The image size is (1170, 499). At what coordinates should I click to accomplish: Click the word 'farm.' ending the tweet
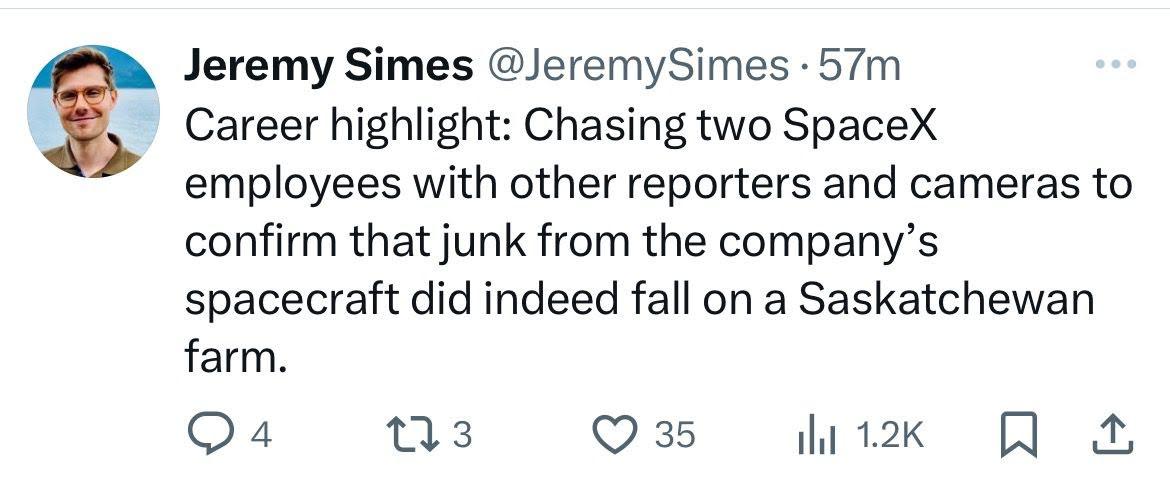tap(229, 357)
